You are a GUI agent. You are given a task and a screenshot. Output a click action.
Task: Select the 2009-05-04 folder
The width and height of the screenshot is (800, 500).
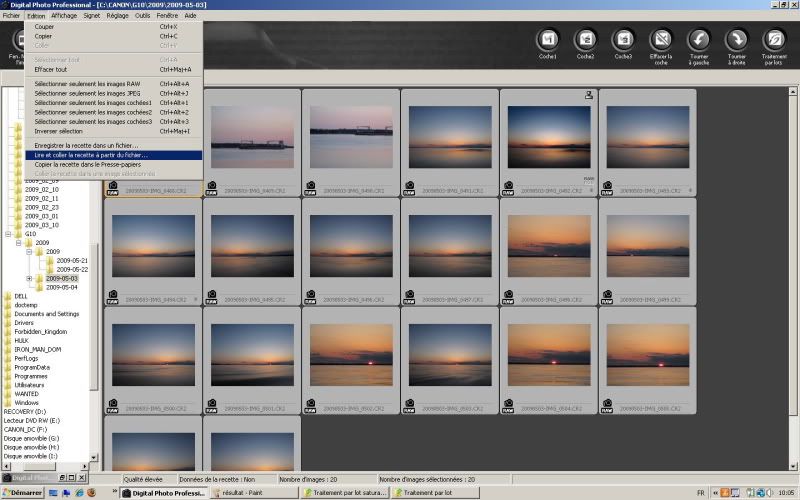click(x=62, y=287)
